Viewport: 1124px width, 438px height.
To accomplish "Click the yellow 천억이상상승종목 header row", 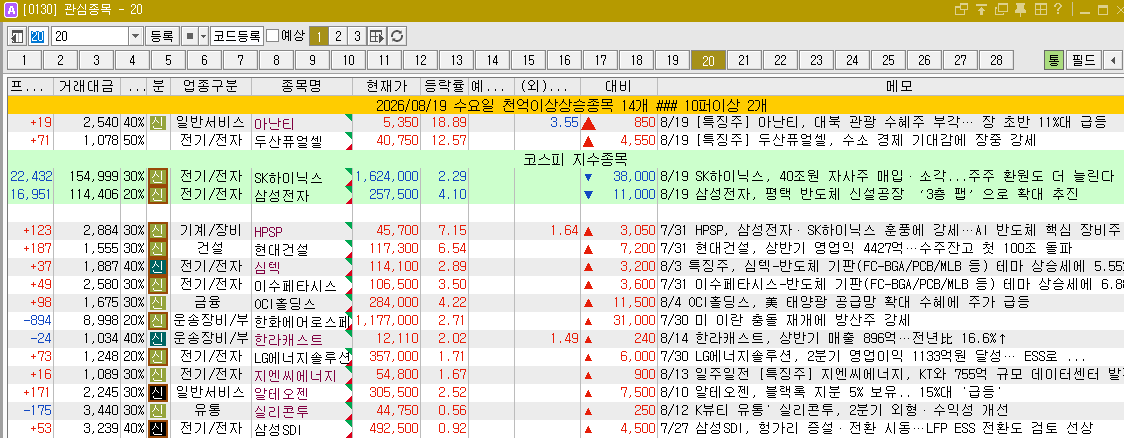I will [x=564, y=105].
